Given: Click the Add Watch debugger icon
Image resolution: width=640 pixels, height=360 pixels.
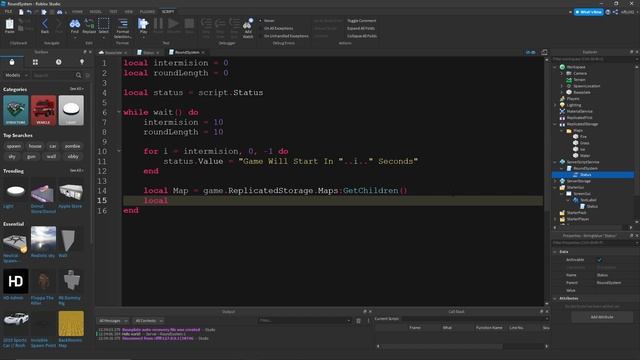Looking at the screenshot, I should coord(248,24).
